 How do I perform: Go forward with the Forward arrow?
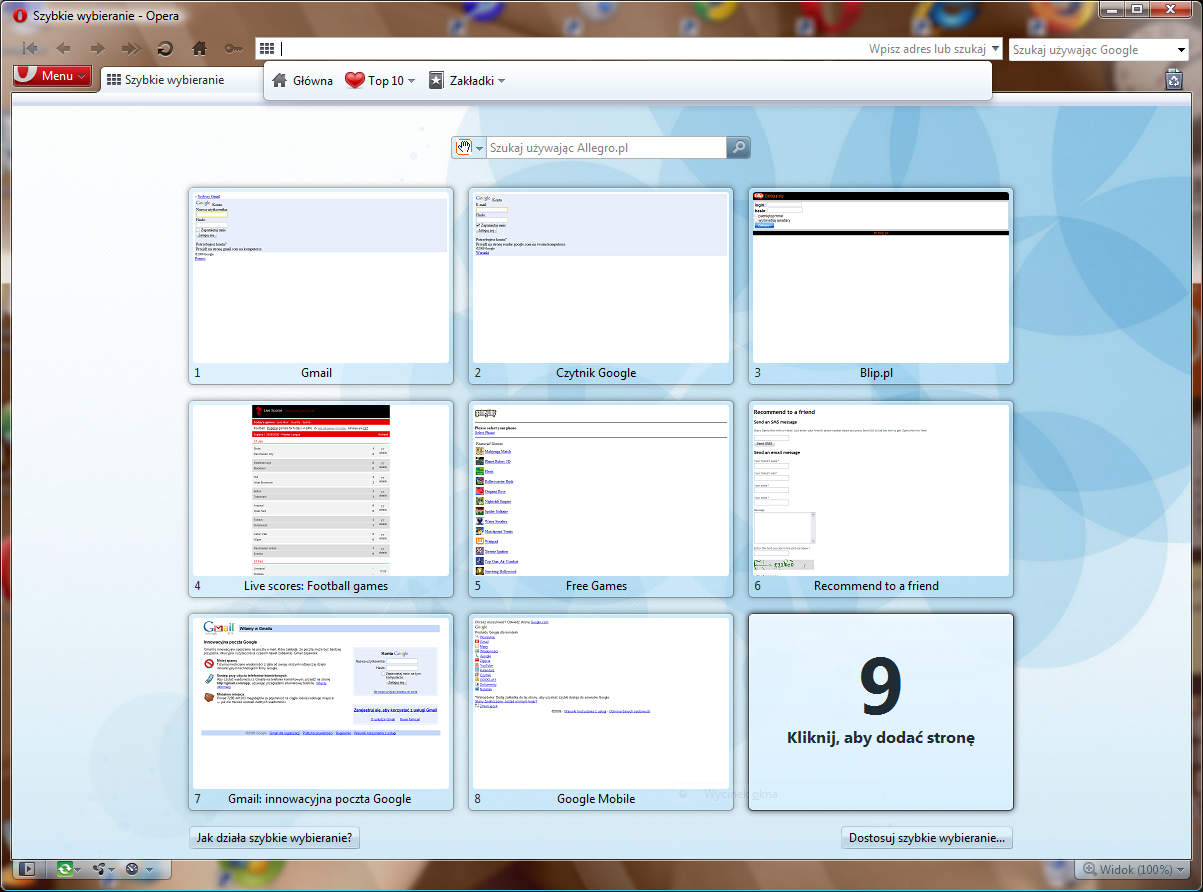coord(97,48)
